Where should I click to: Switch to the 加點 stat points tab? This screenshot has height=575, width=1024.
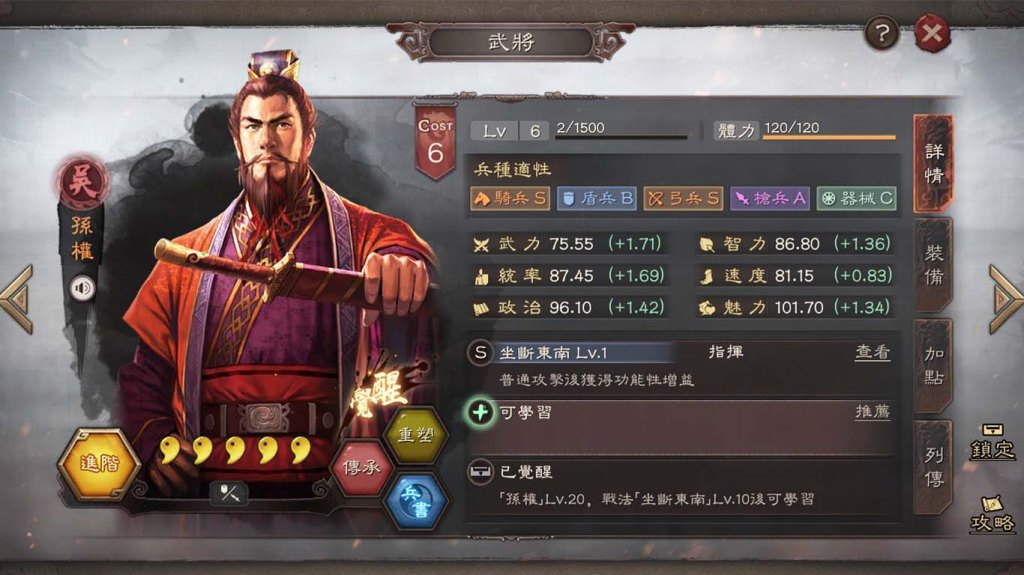(x=934, y=366)
